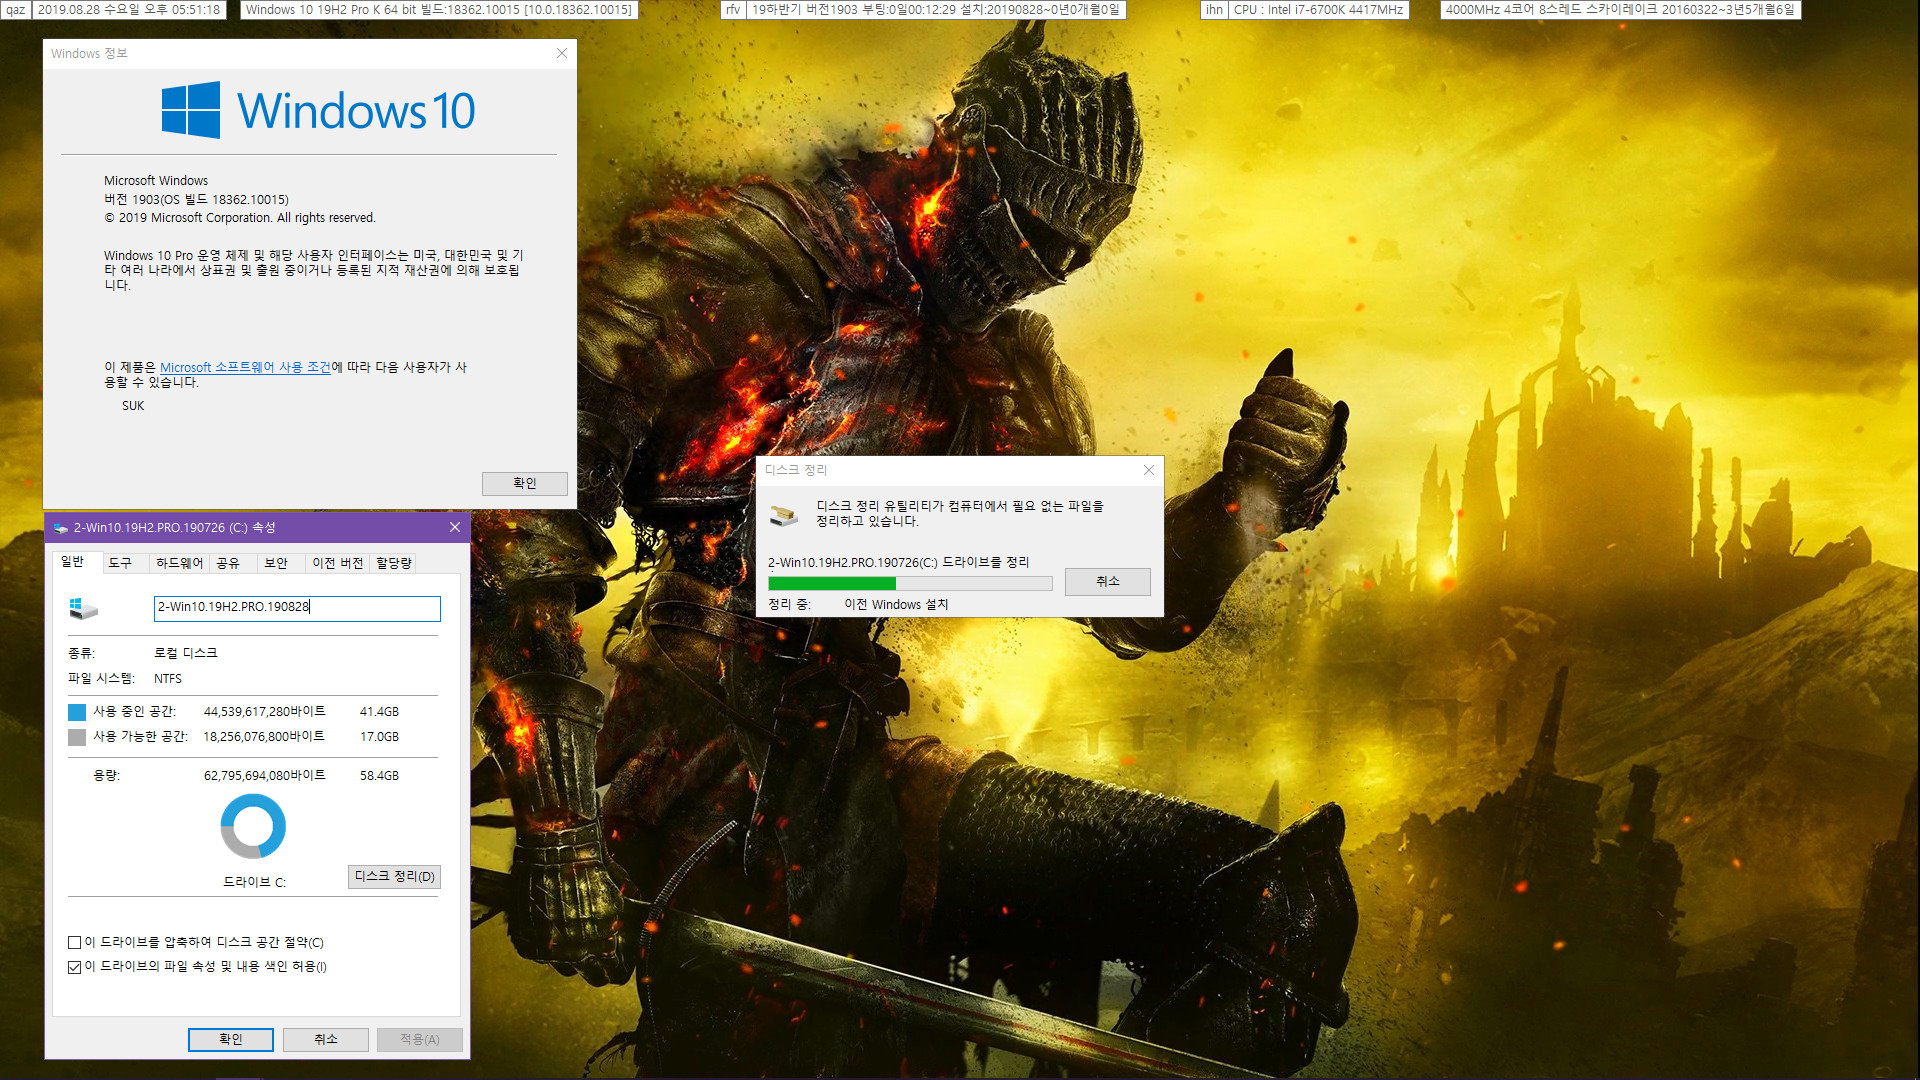Enable the compress this drive checkbox
The image size is (1920, 1080).
75,943
